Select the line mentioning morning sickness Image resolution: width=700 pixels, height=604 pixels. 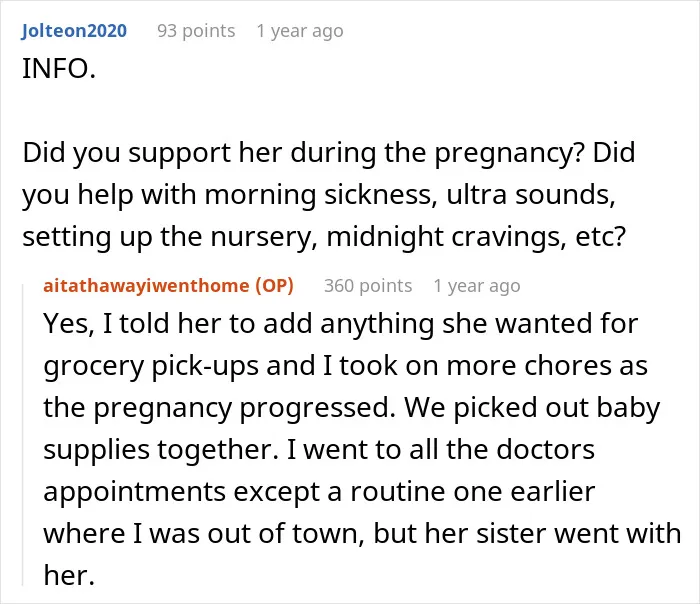319,195
